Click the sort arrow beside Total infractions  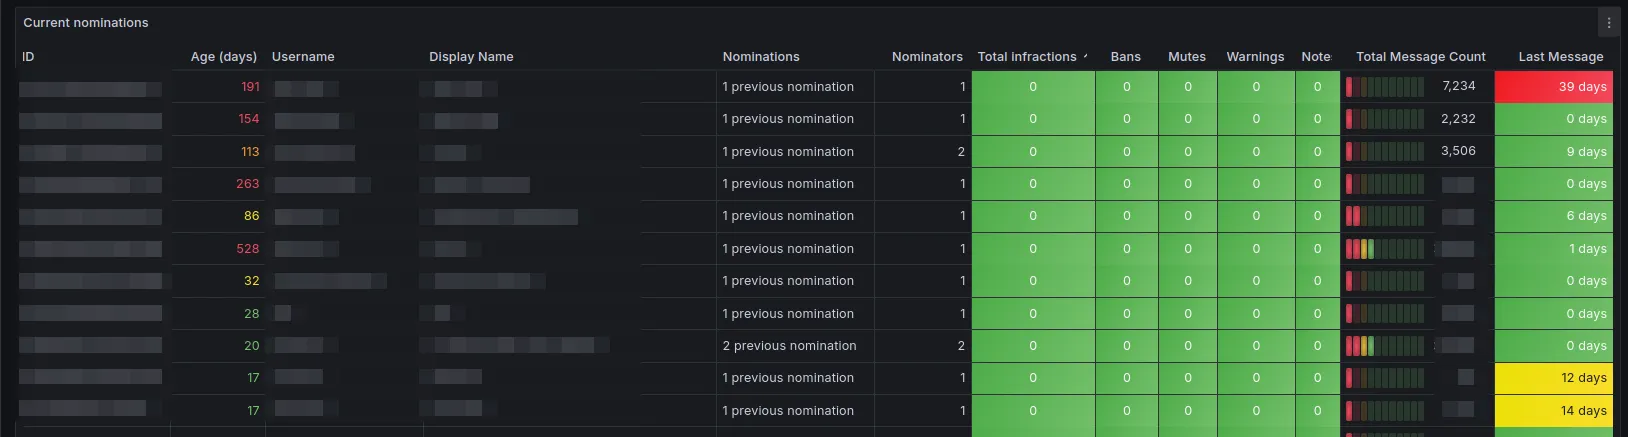[1085, 57]
